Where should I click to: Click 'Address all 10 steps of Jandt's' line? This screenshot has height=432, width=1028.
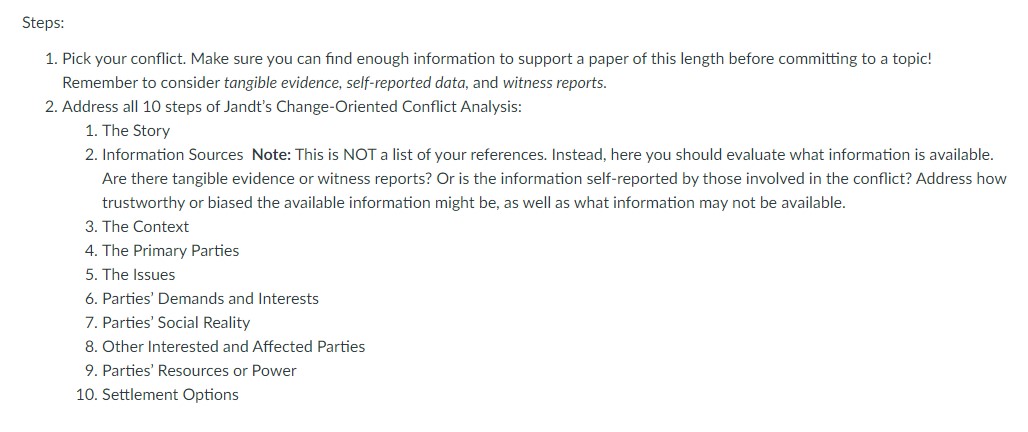click(292, 107)
